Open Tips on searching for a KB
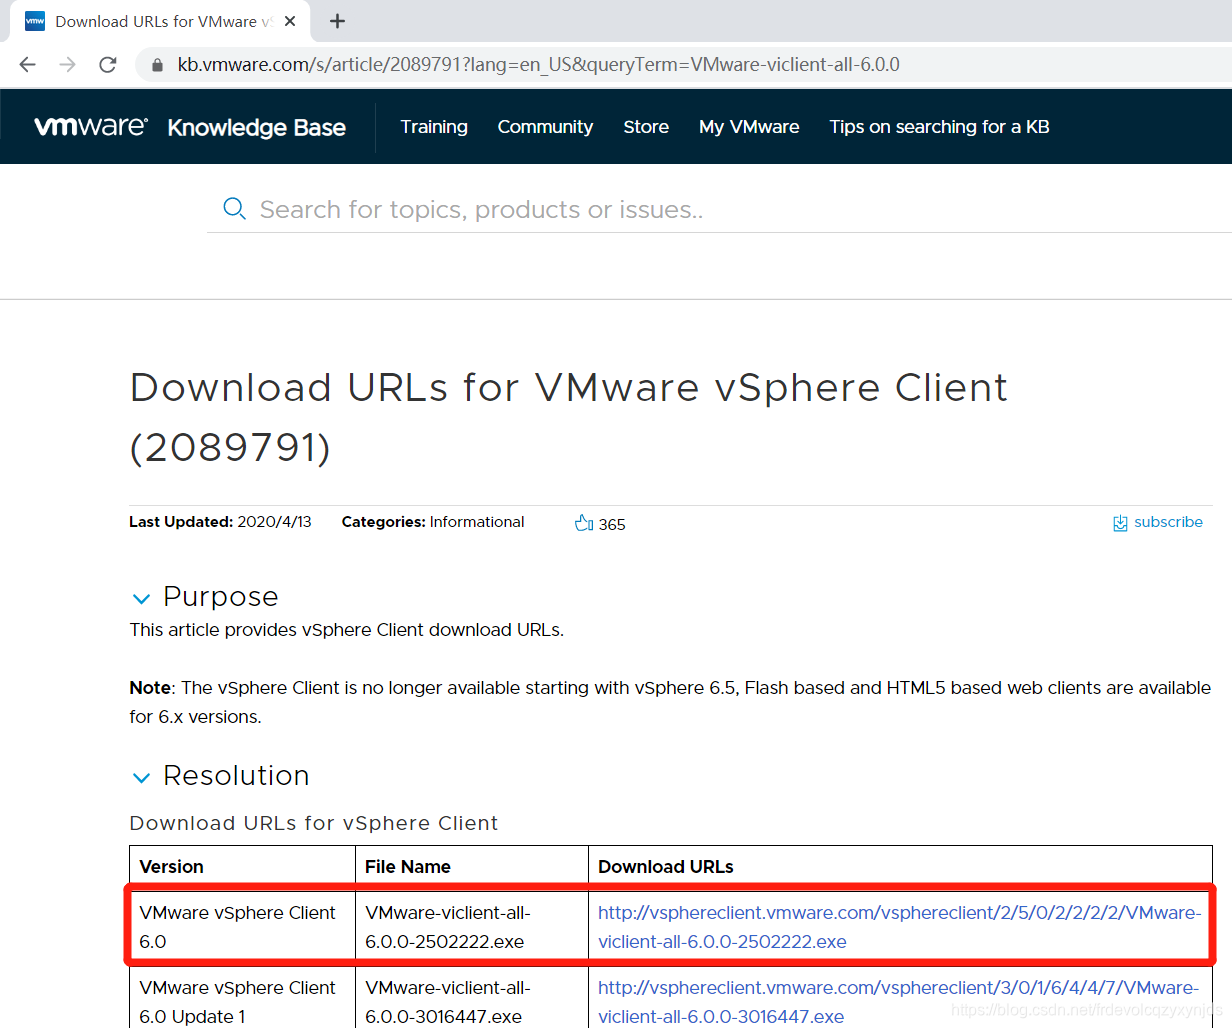The width and height of the screenshot is (1232, 1028). pyautogui.click(x=939, y=127)
